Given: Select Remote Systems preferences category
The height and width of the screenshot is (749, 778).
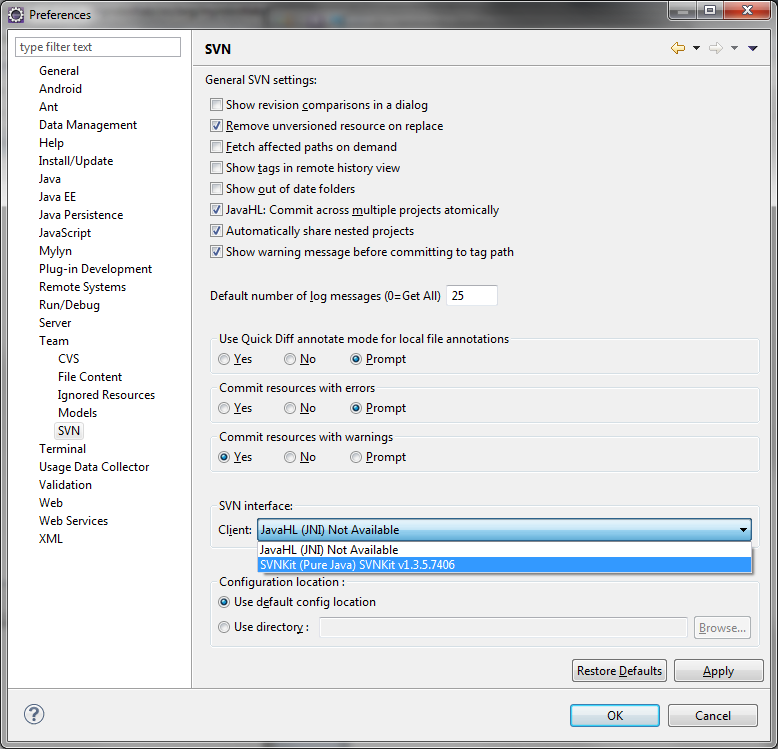Looking at the screenshot, I should point(82,287).
